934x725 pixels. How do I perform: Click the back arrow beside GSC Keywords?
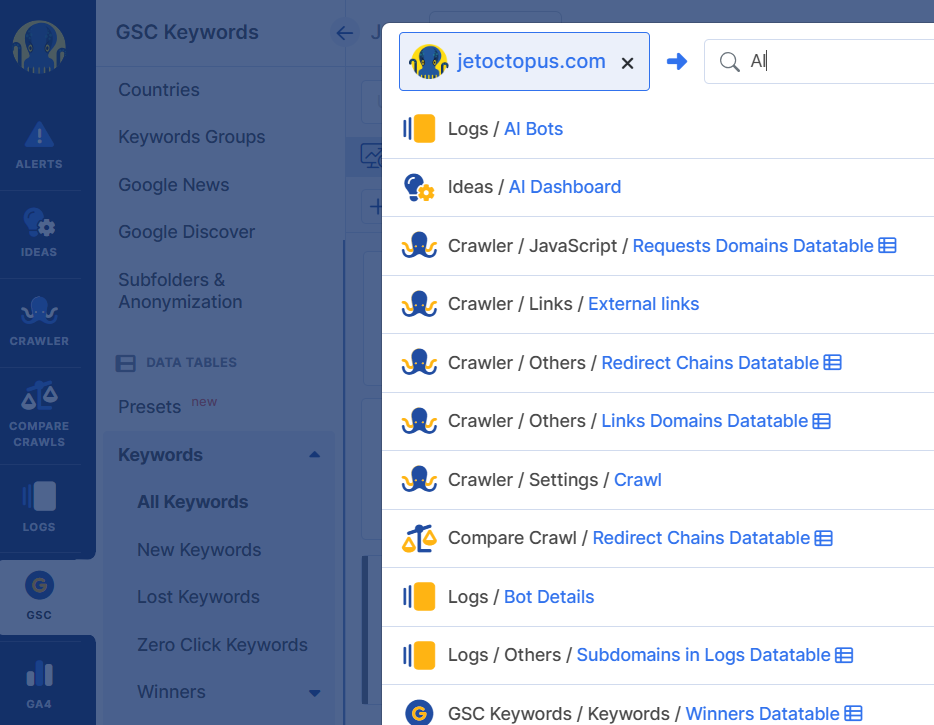[345, 33]
